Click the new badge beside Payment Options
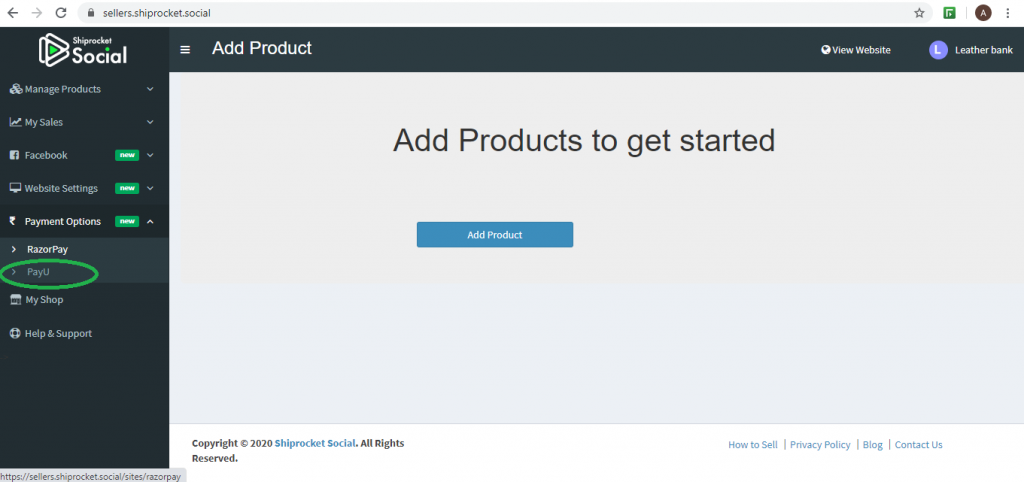 (127, 221)
